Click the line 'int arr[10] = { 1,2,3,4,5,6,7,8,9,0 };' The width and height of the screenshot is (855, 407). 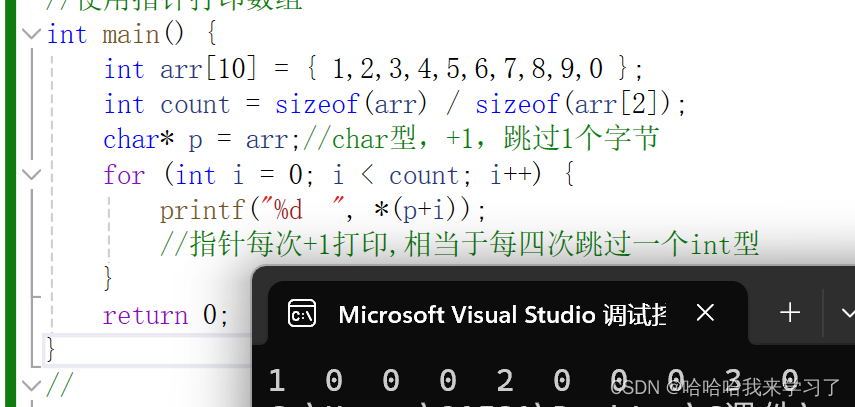[x=374, y=70]
